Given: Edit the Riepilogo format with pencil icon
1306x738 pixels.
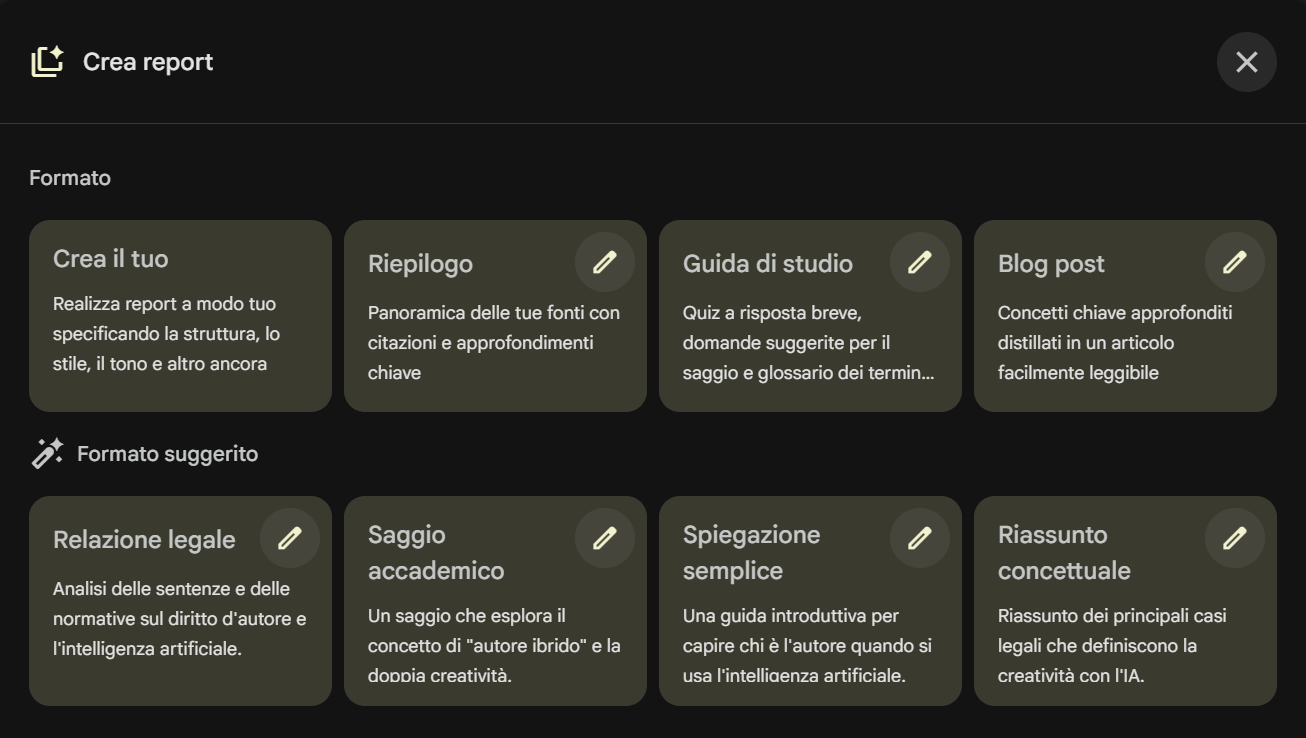Looking at the screenshot, I should [x=604, y=263].
